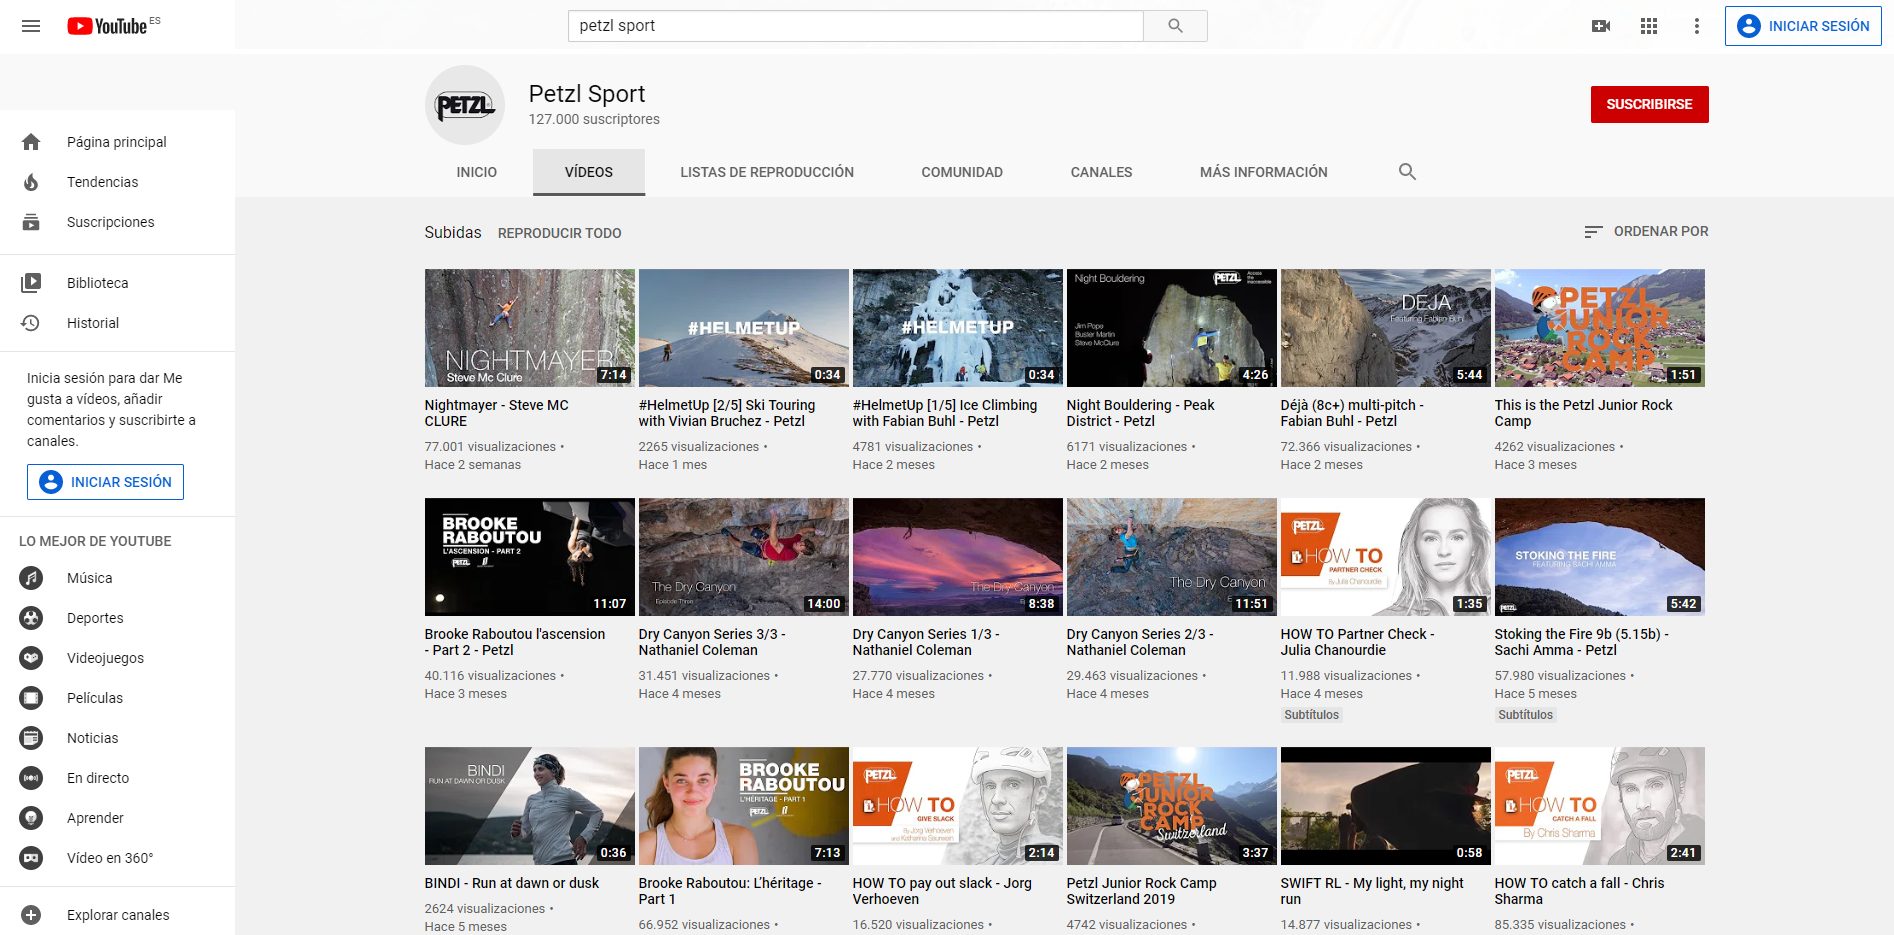Click the Petzl channel avatar
This screenshot has width=1894, height=935.
pos(464,105)
